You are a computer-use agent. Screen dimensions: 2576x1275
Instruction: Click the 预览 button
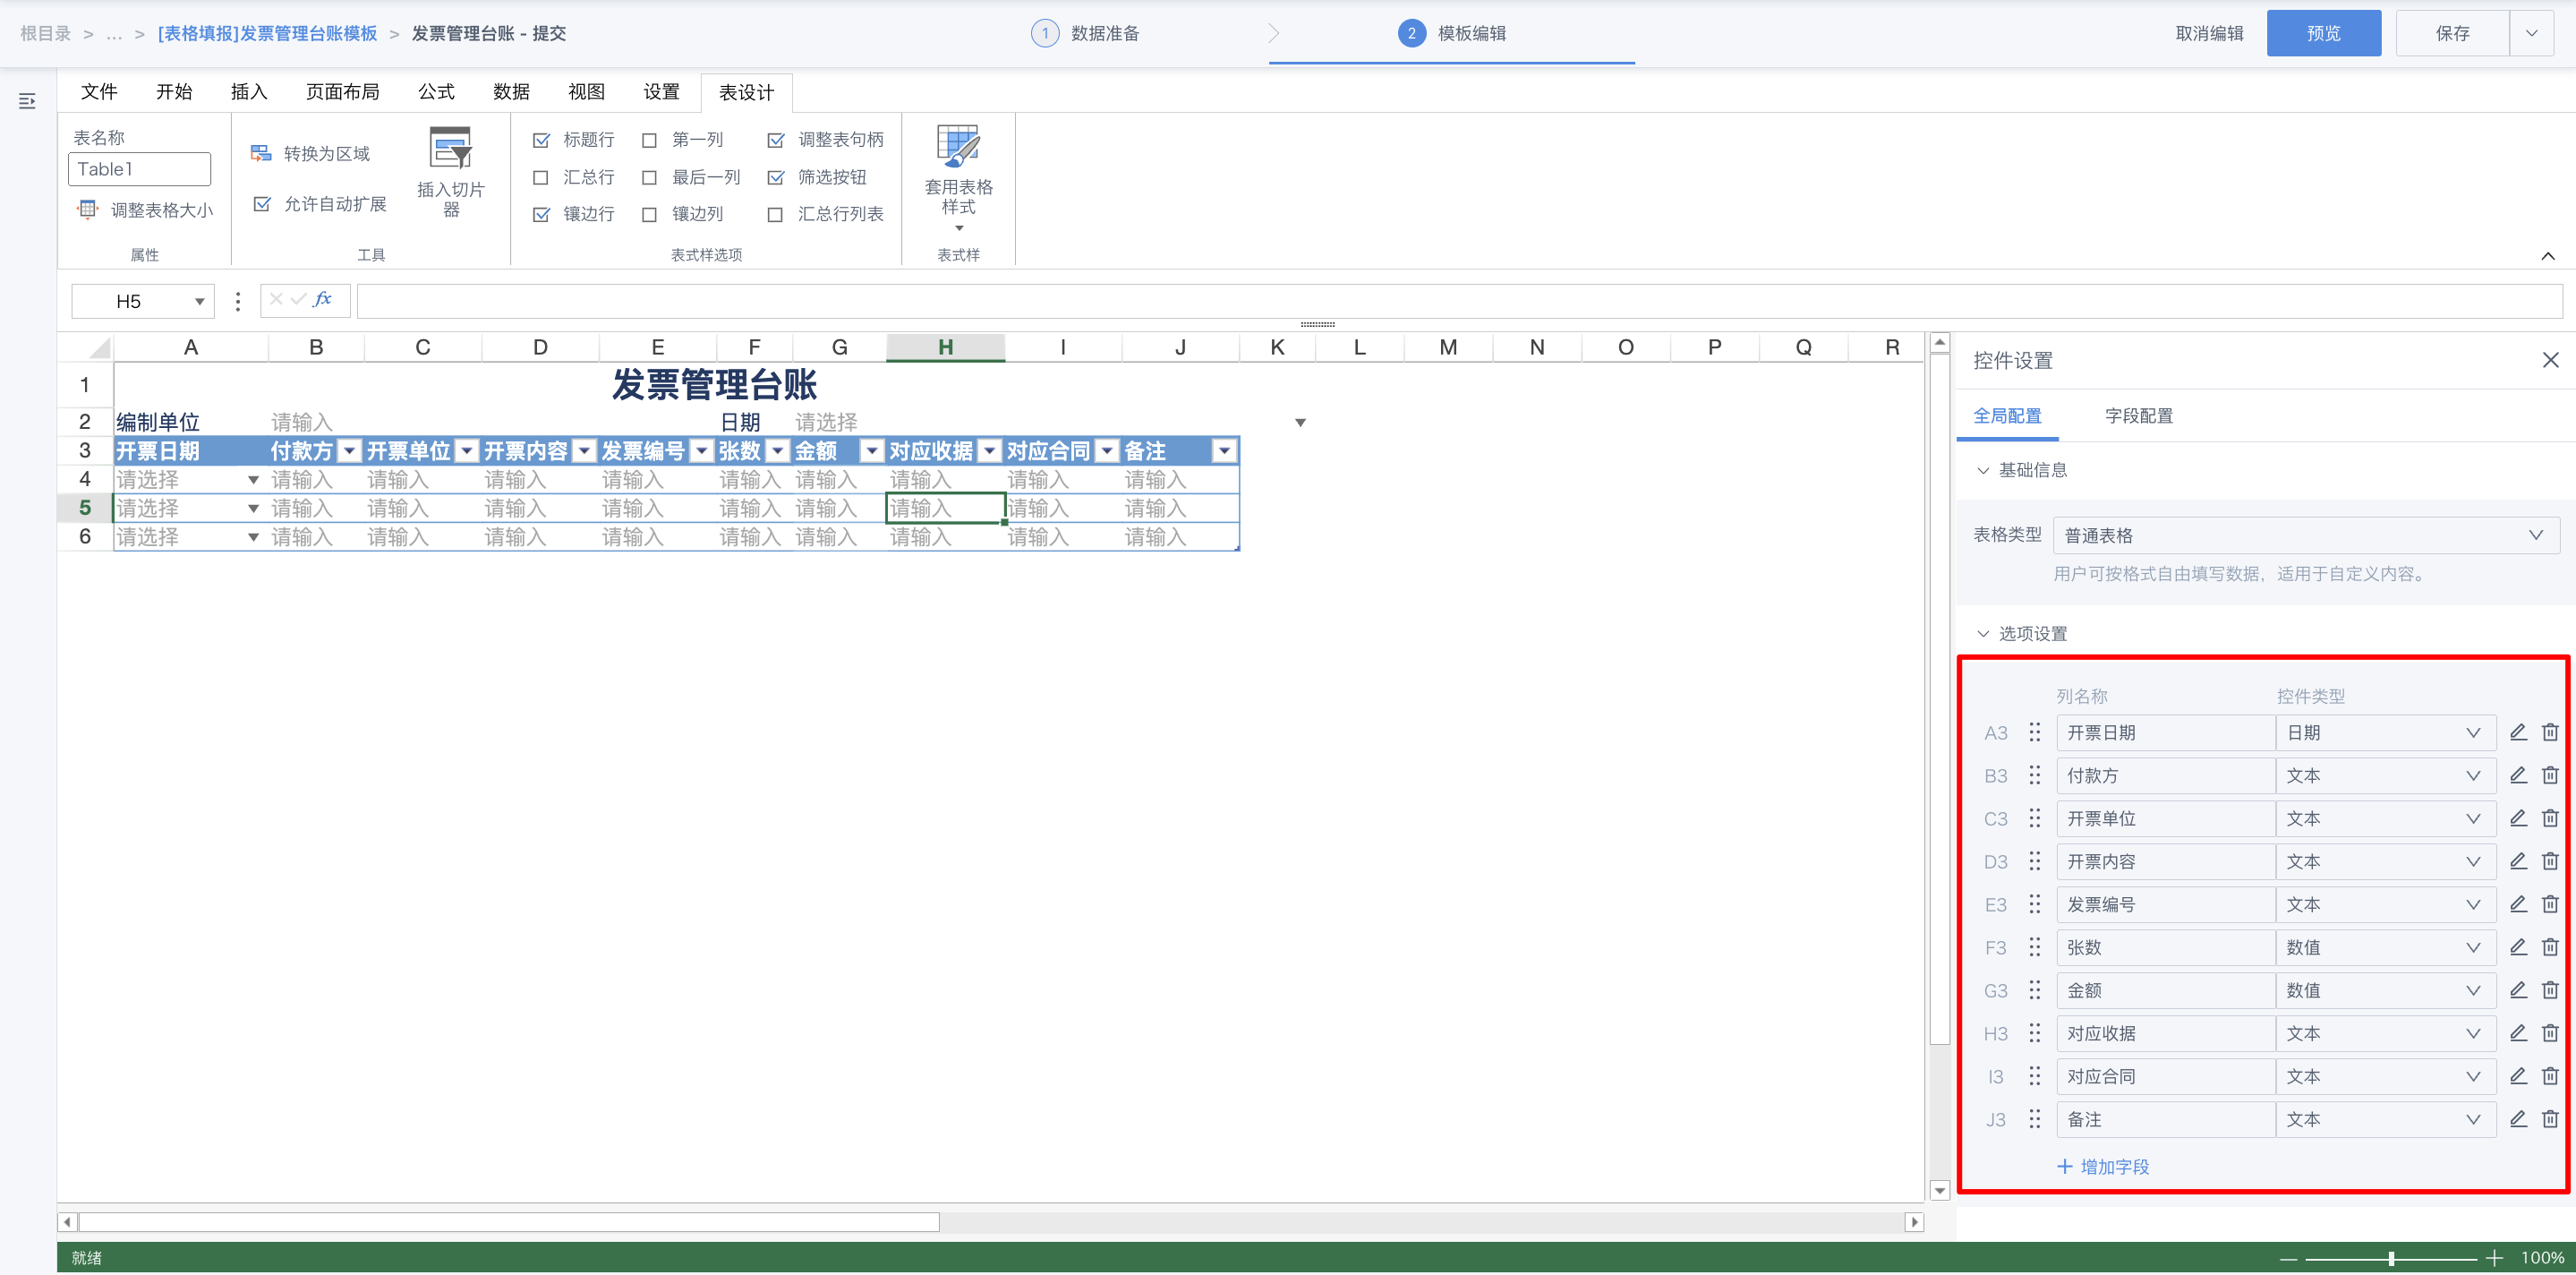tap(2322, 33)
